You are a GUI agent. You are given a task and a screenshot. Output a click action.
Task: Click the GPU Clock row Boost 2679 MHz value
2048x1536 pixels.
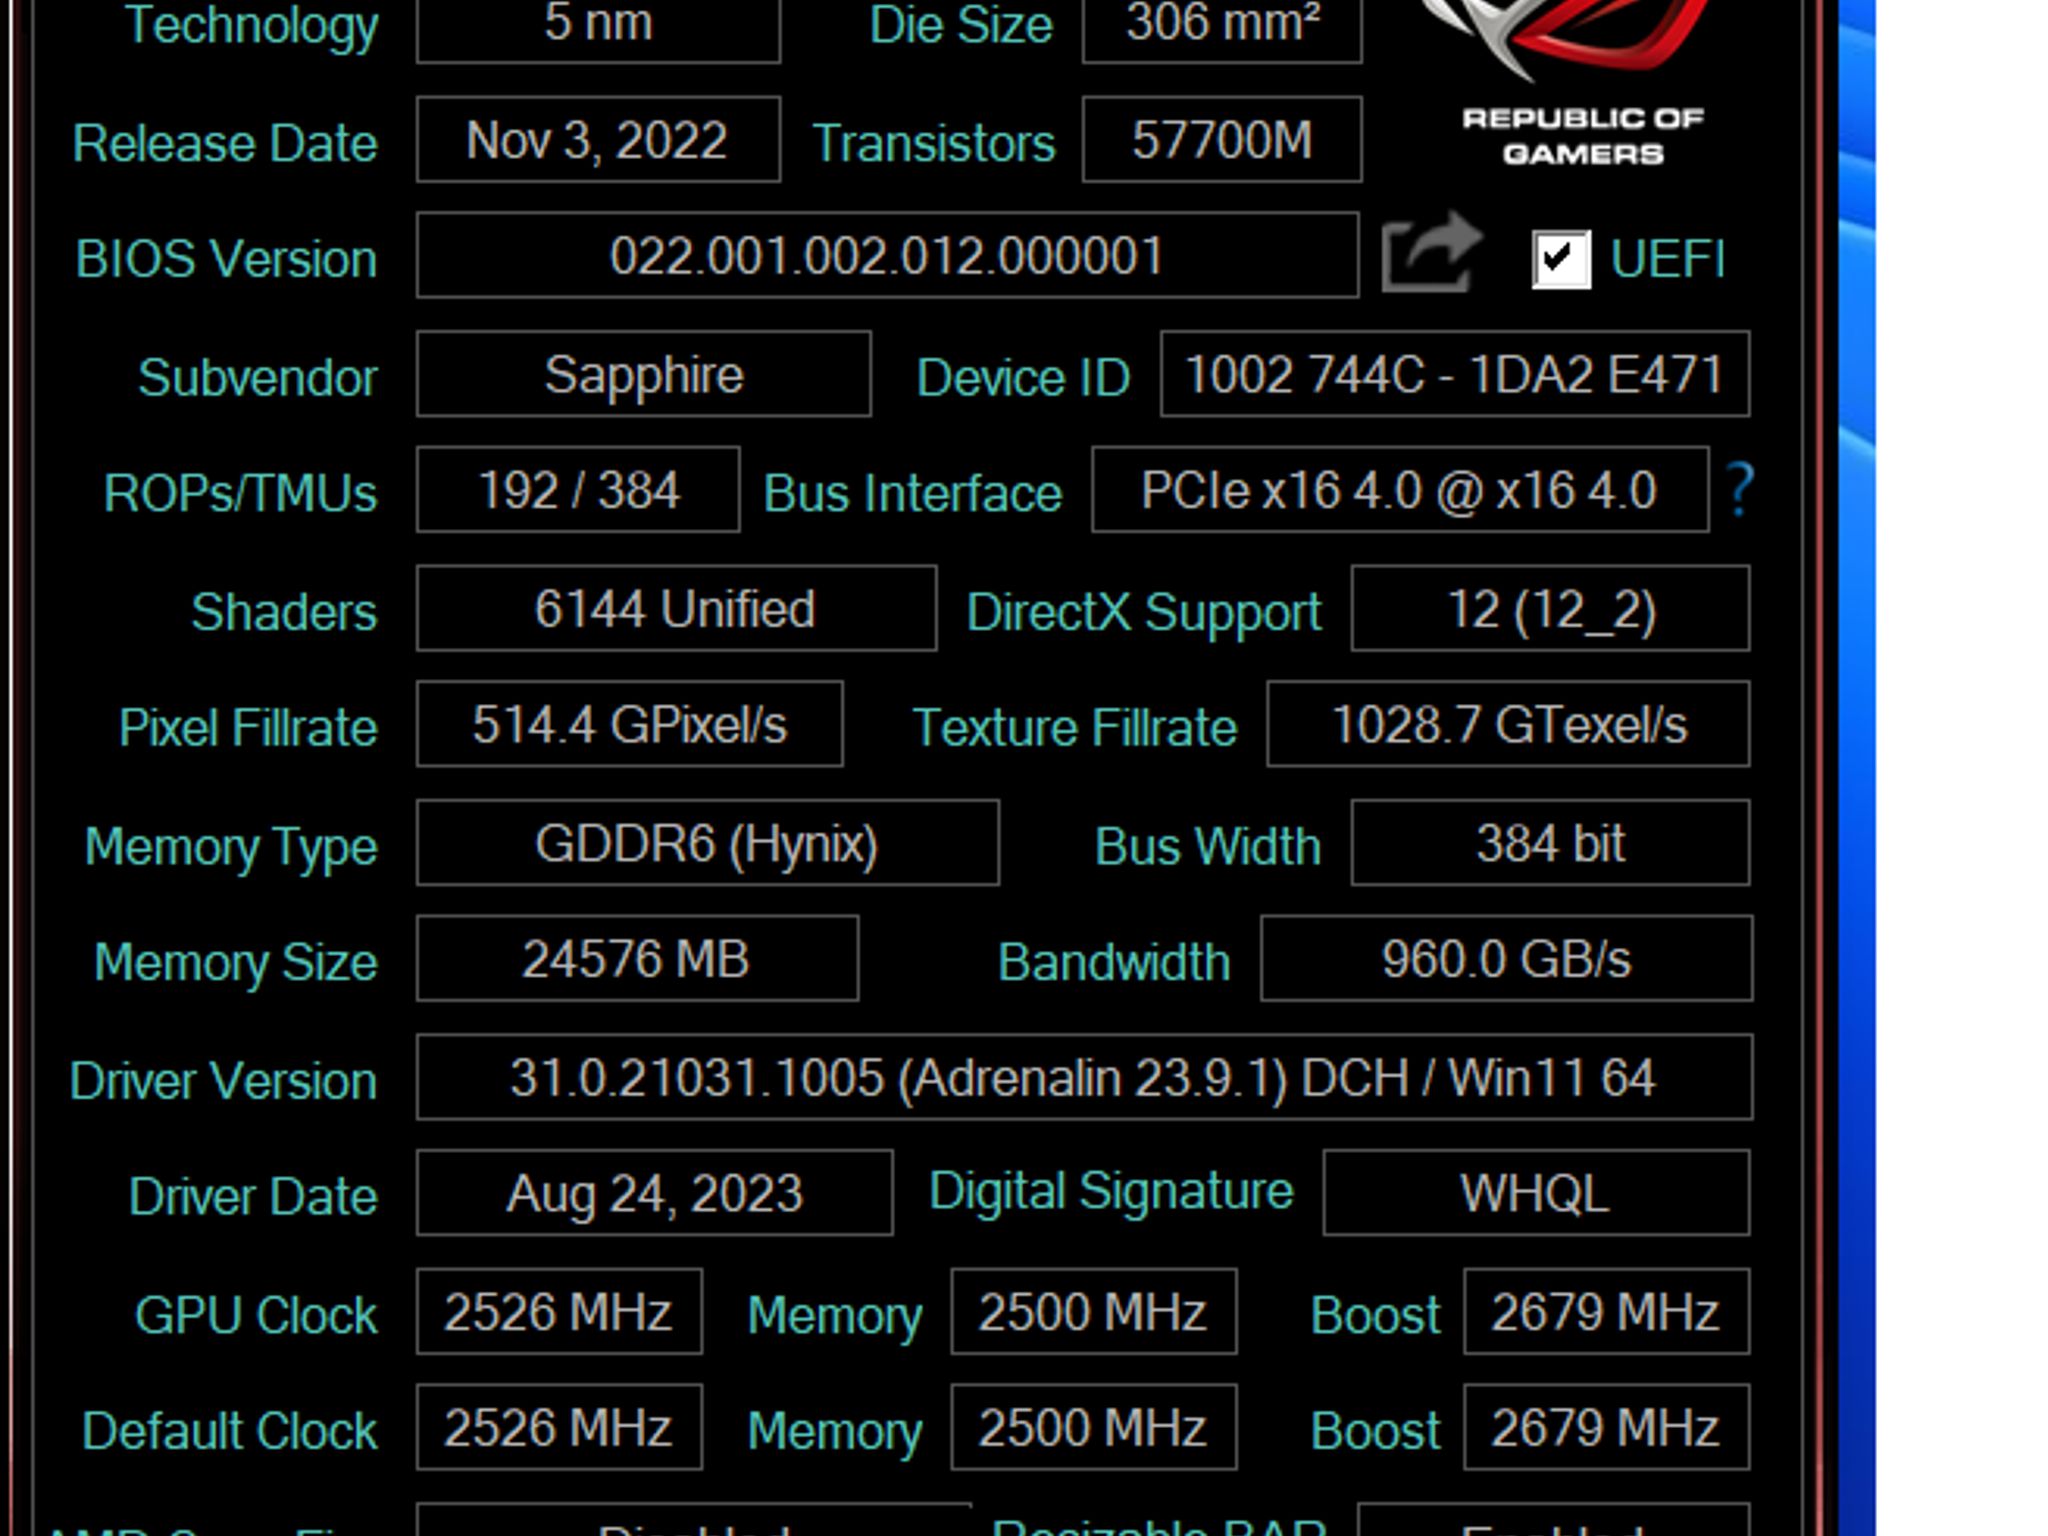tap(1606, 1312)
